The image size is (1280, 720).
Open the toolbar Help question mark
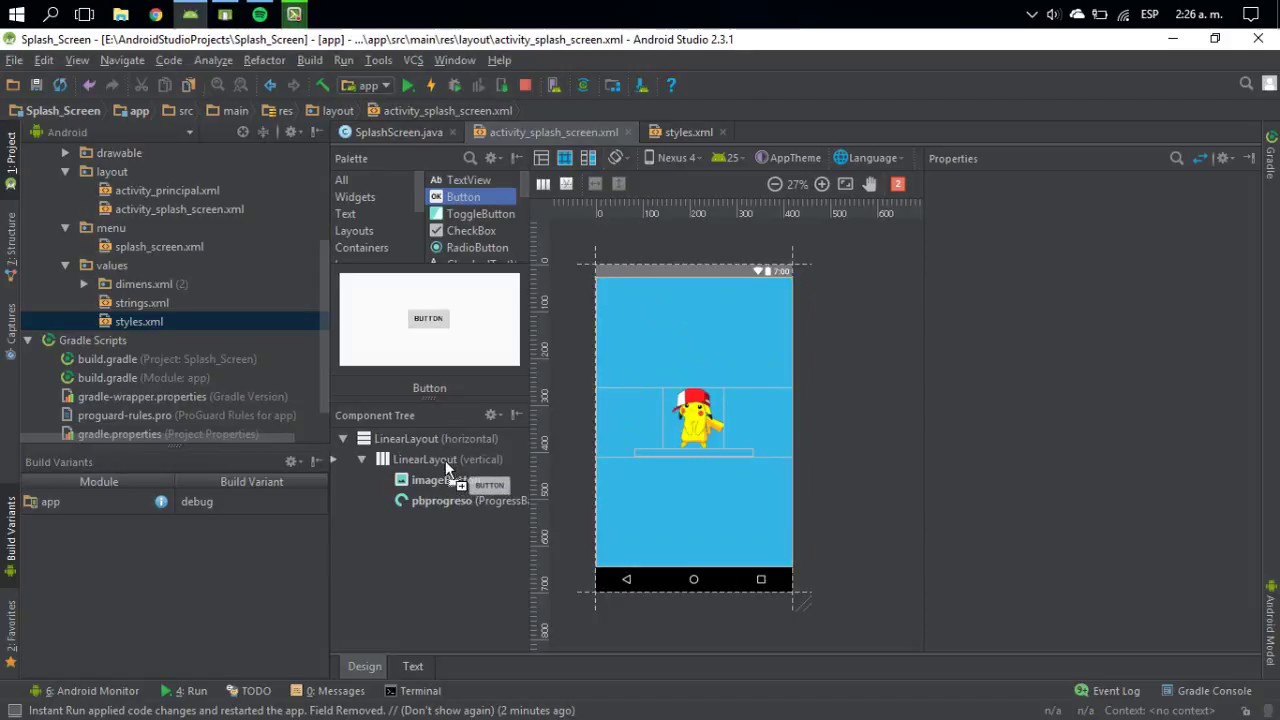point(671,86)
